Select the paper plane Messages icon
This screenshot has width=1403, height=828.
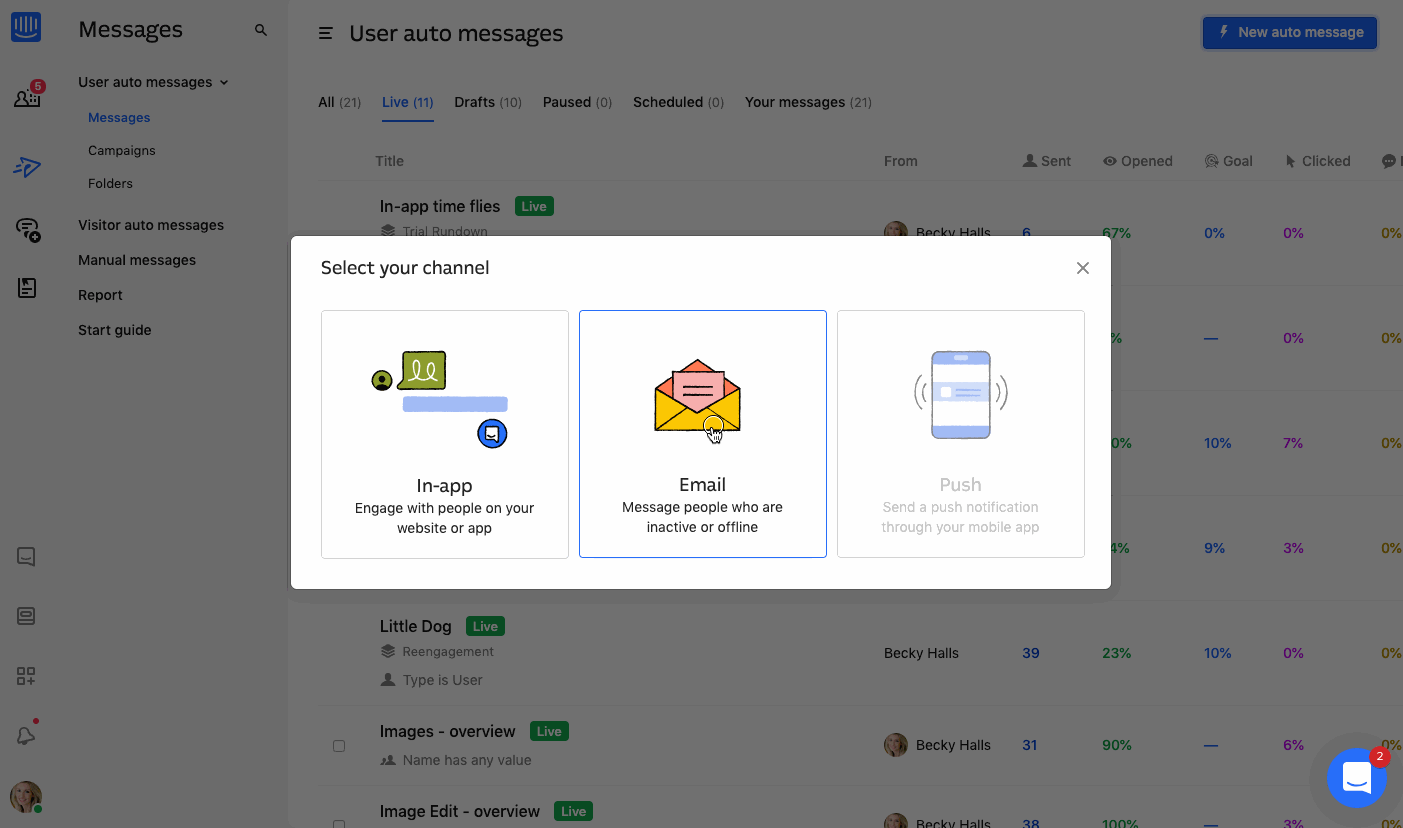point(27,167)
